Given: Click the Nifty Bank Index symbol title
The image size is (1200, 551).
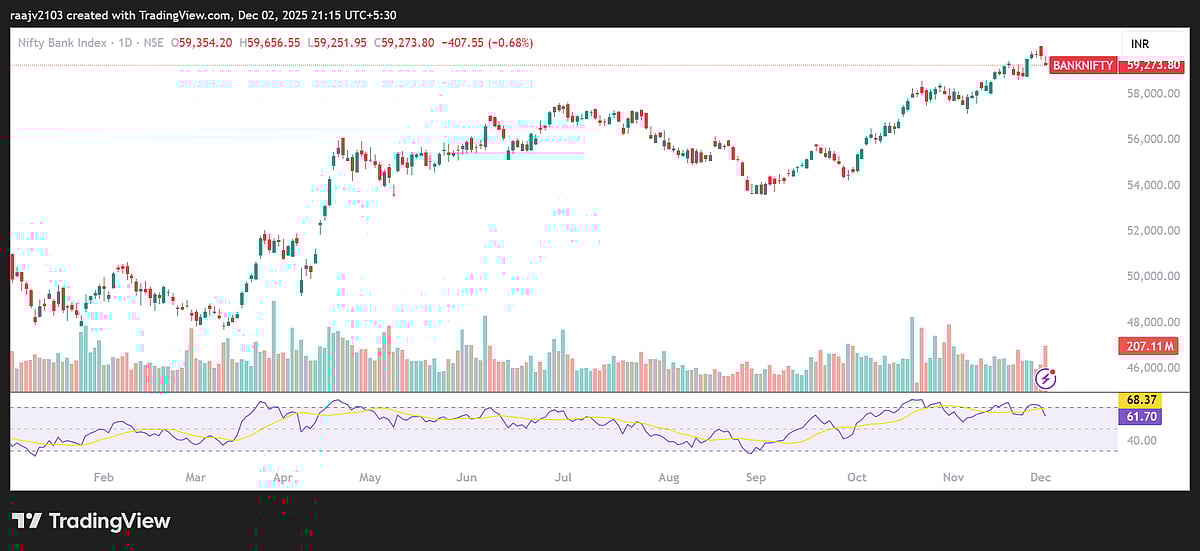Looking at the screenshot, I should (x=63, y=43).
